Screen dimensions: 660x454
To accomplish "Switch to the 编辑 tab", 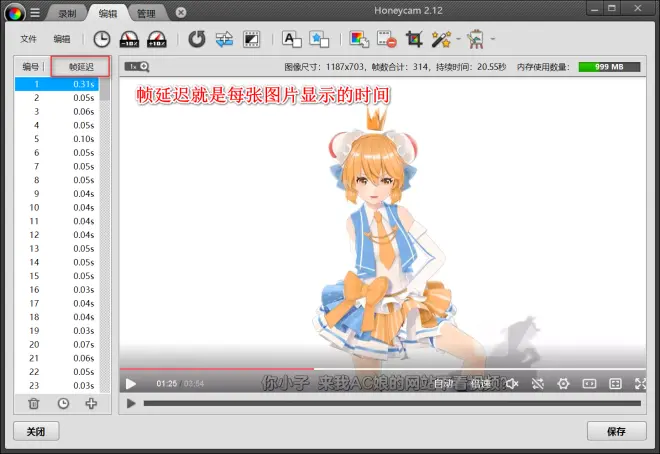I will [107, 13].
